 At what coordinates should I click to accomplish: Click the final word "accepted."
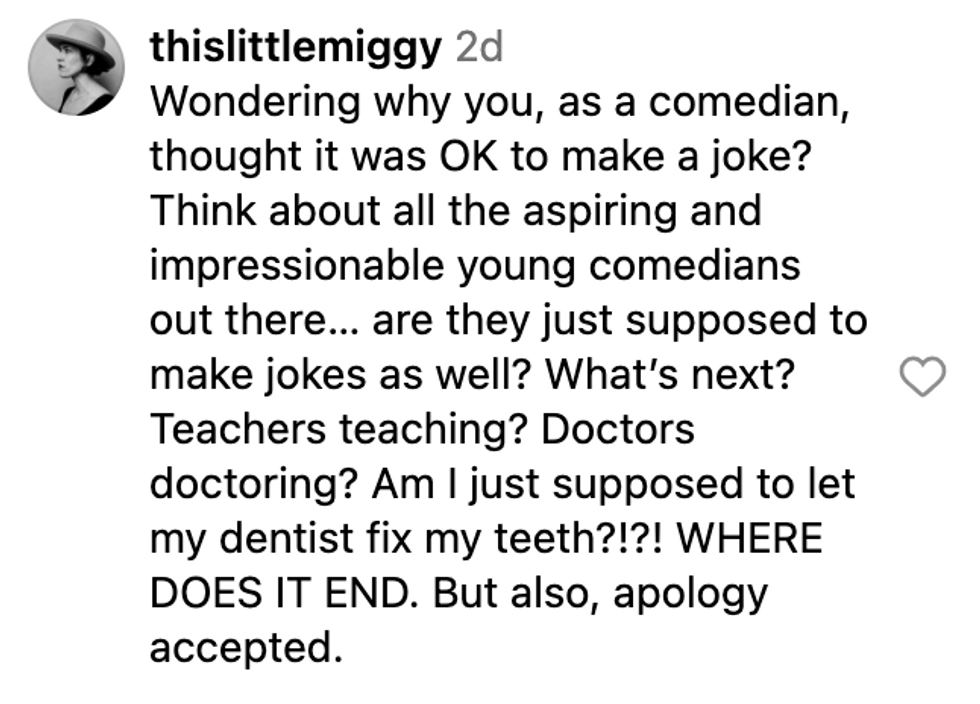coord(247,648)
